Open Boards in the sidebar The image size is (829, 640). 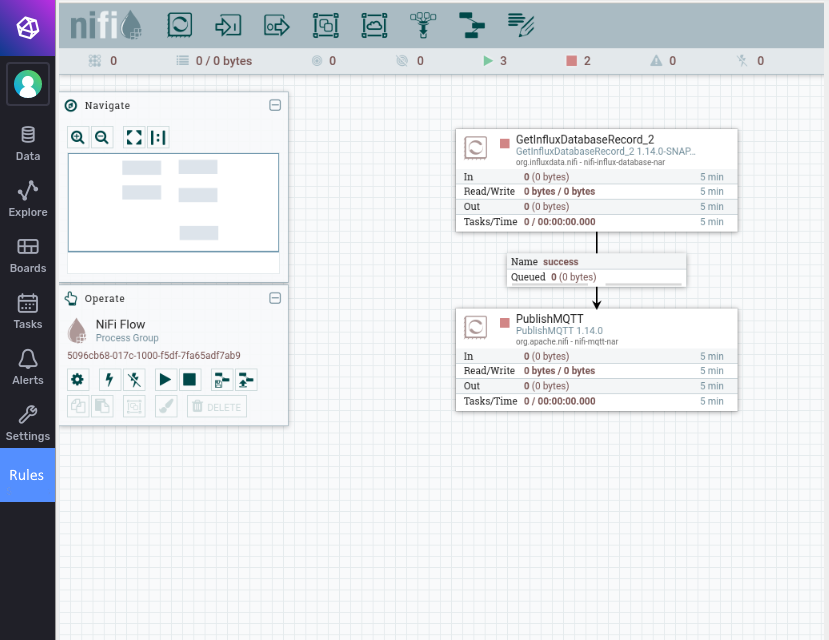pos(27,255)
